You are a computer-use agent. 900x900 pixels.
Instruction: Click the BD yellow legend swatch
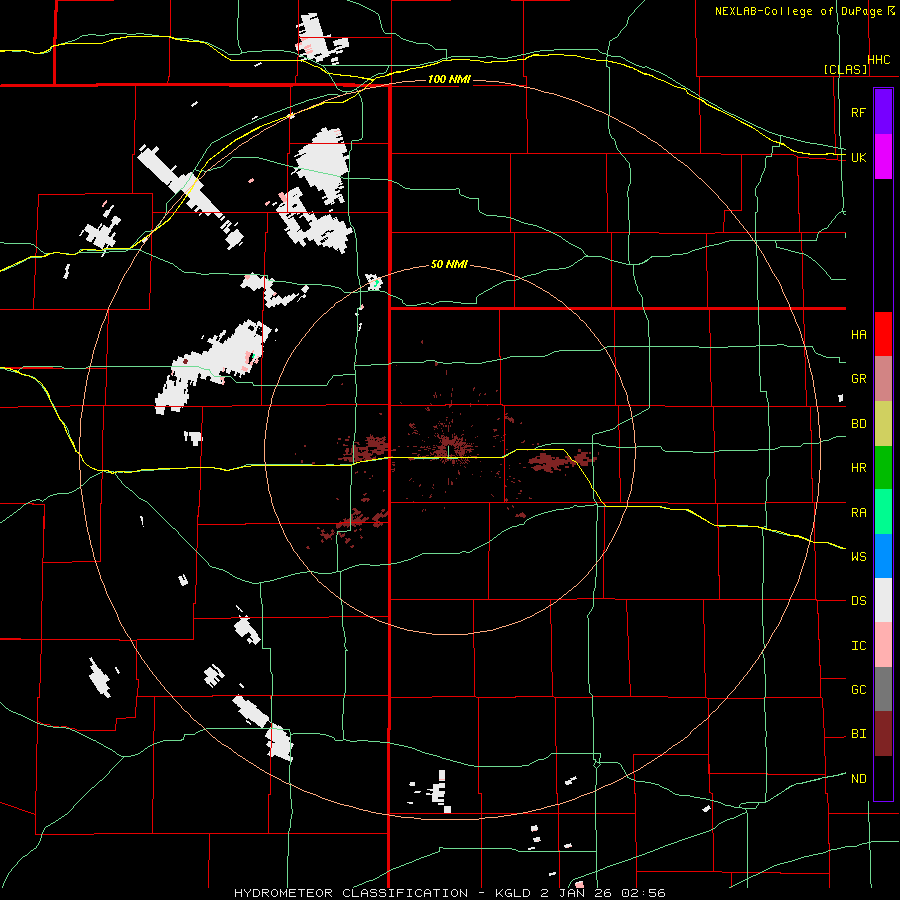tap(883, 424)
